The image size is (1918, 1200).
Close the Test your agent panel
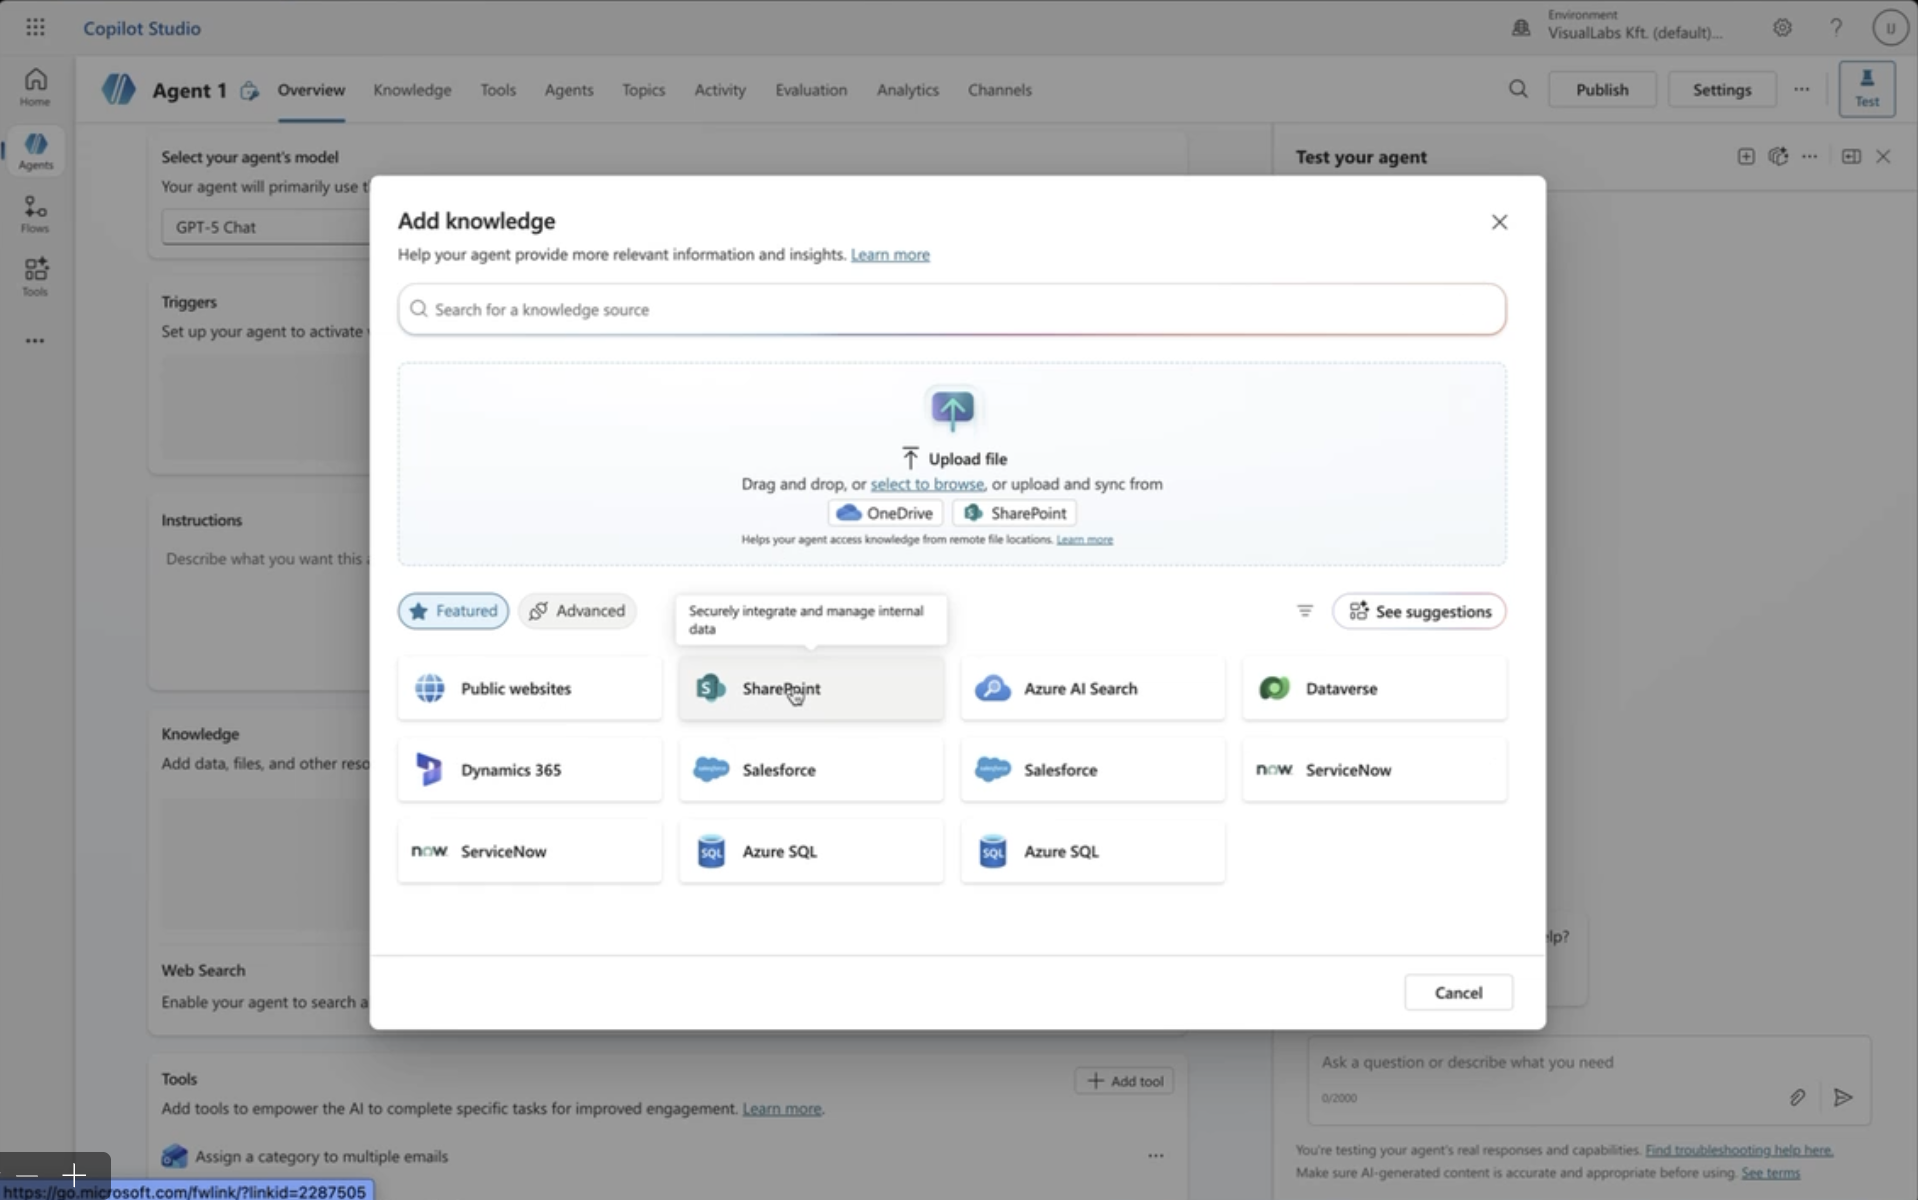[1883, 157]
